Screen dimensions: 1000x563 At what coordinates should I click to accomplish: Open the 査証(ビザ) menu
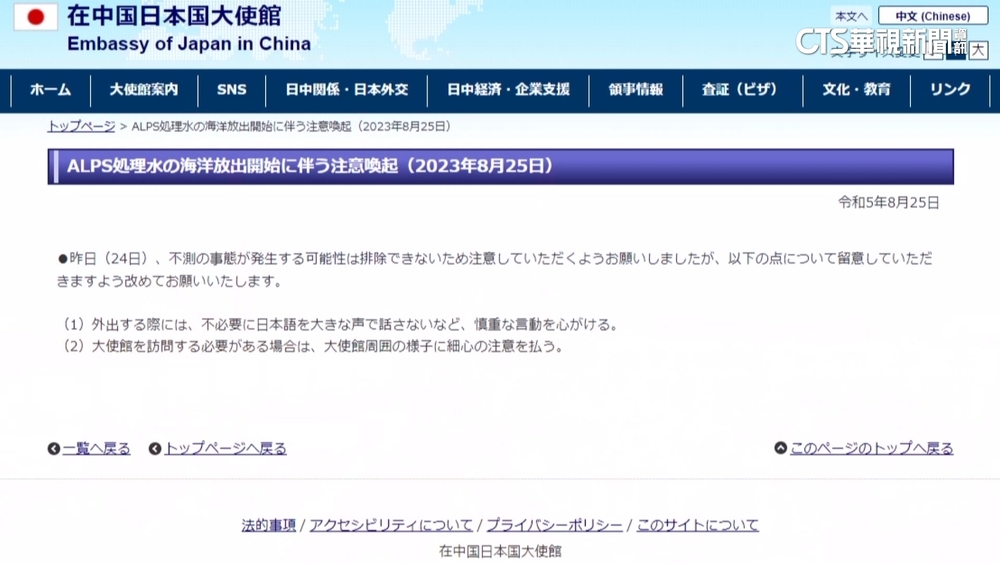coord(740,90)
